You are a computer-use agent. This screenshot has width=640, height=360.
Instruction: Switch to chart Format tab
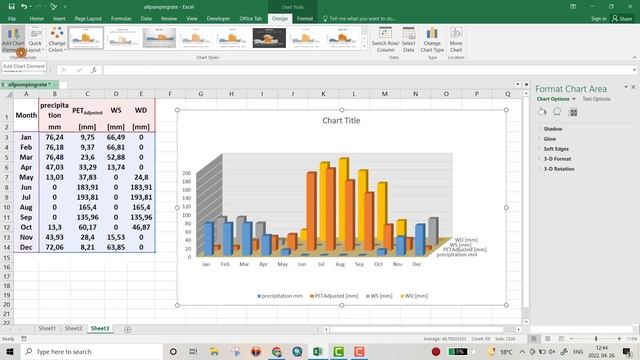[305, 19]
